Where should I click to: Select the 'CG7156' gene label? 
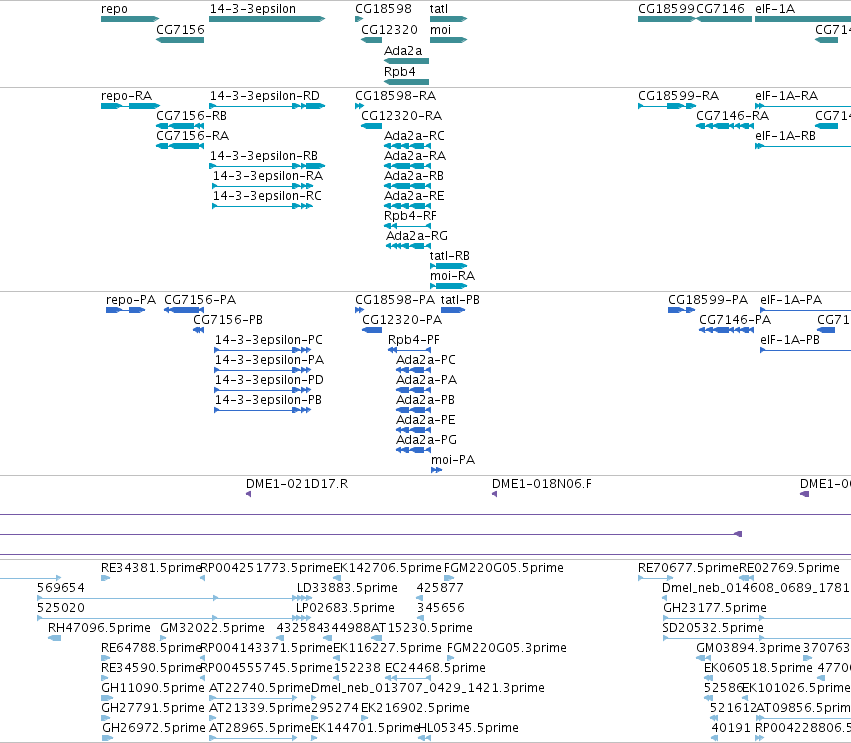pyautogui.click(x=180, y=30)
